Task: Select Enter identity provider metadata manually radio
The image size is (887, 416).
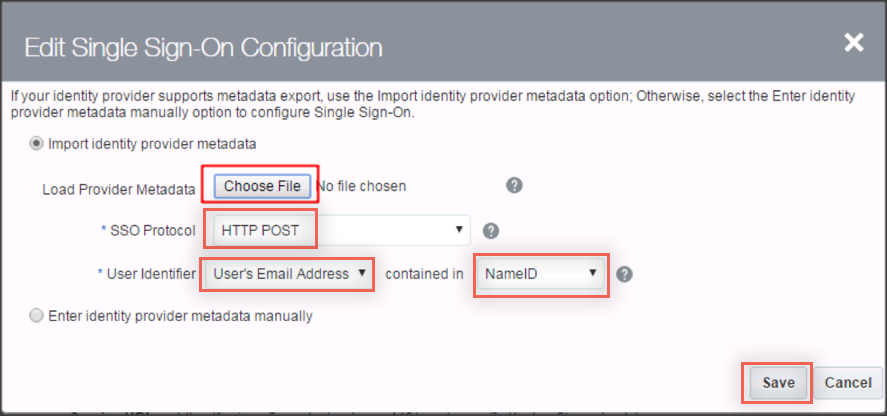Action: click(38, 316)
